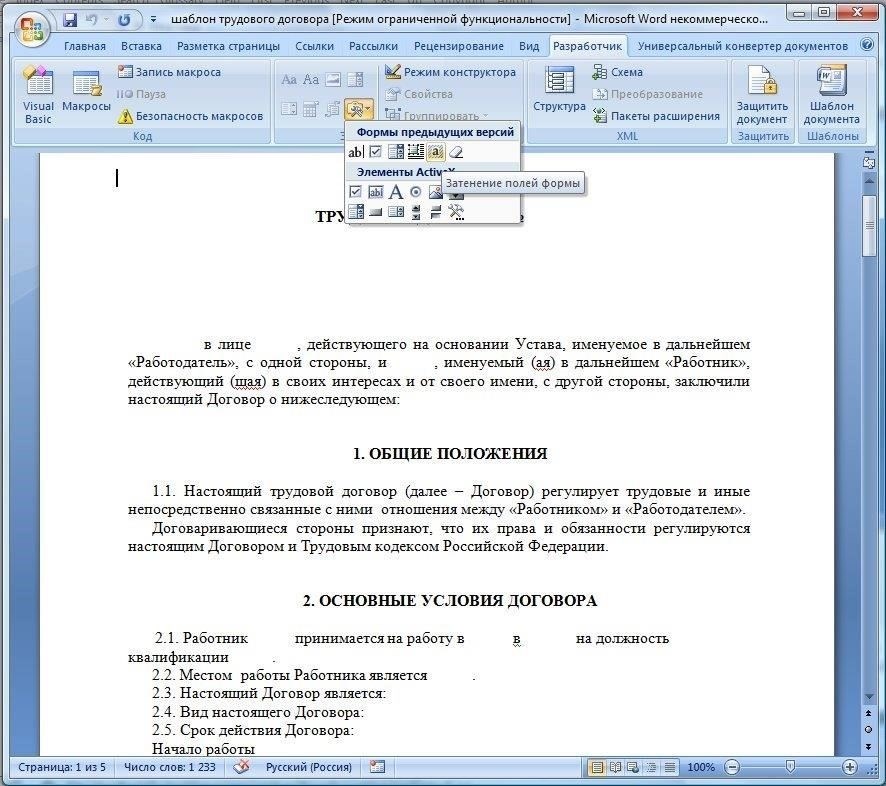The image size is (886, 786).
Task: Insert ActiveX label control (letter A)
Action: click(x=396, y=192)
